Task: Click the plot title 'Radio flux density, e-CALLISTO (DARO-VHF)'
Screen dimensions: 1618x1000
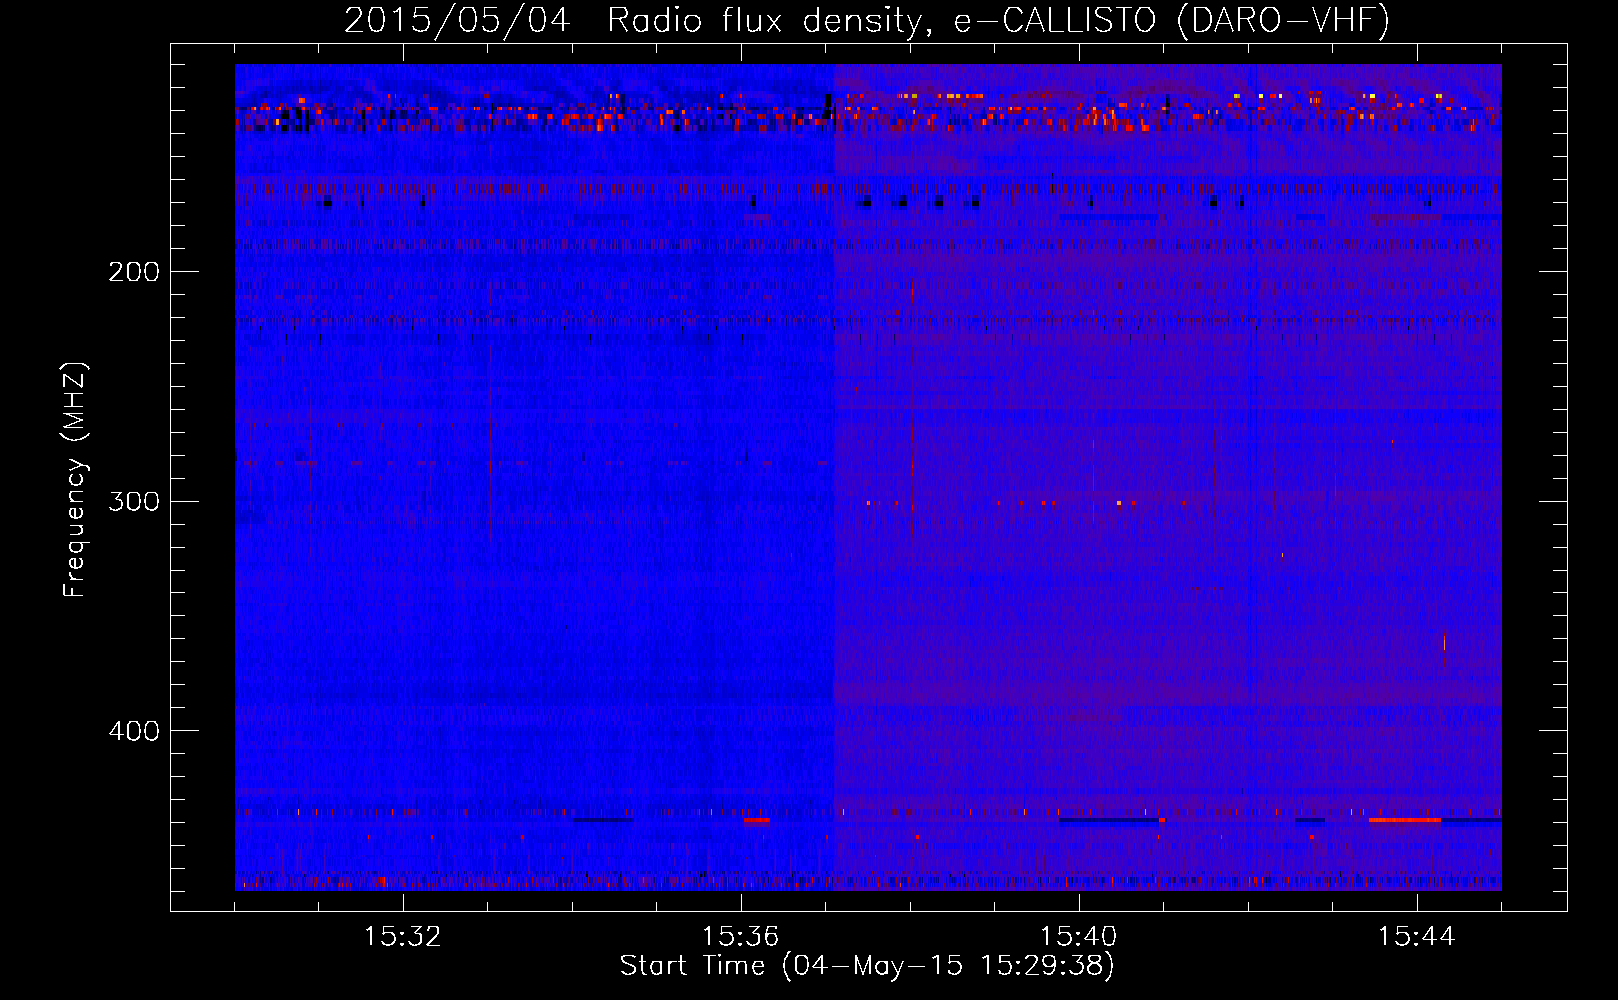Action: [998, 20]
